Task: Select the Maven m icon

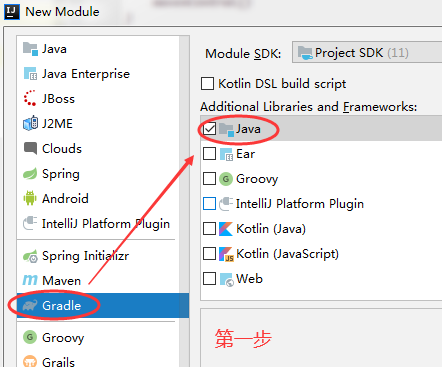Action: click(30, 280)
